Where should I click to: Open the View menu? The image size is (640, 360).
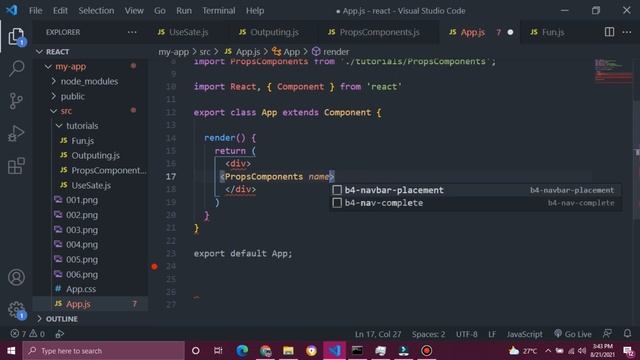coord(134,11)
